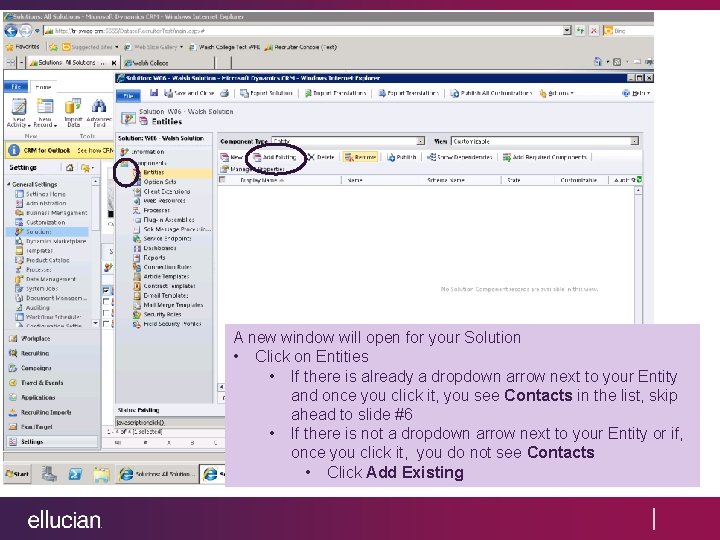Click New button in entities grid toolbar

[x=231, y=157]
